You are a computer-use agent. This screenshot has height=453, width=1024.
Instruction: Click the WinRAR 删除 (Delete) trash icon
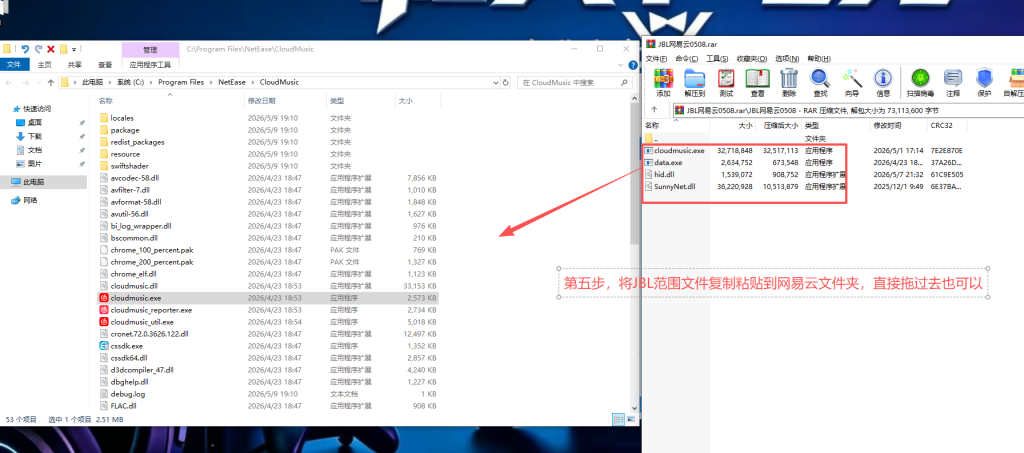point(789,83)
